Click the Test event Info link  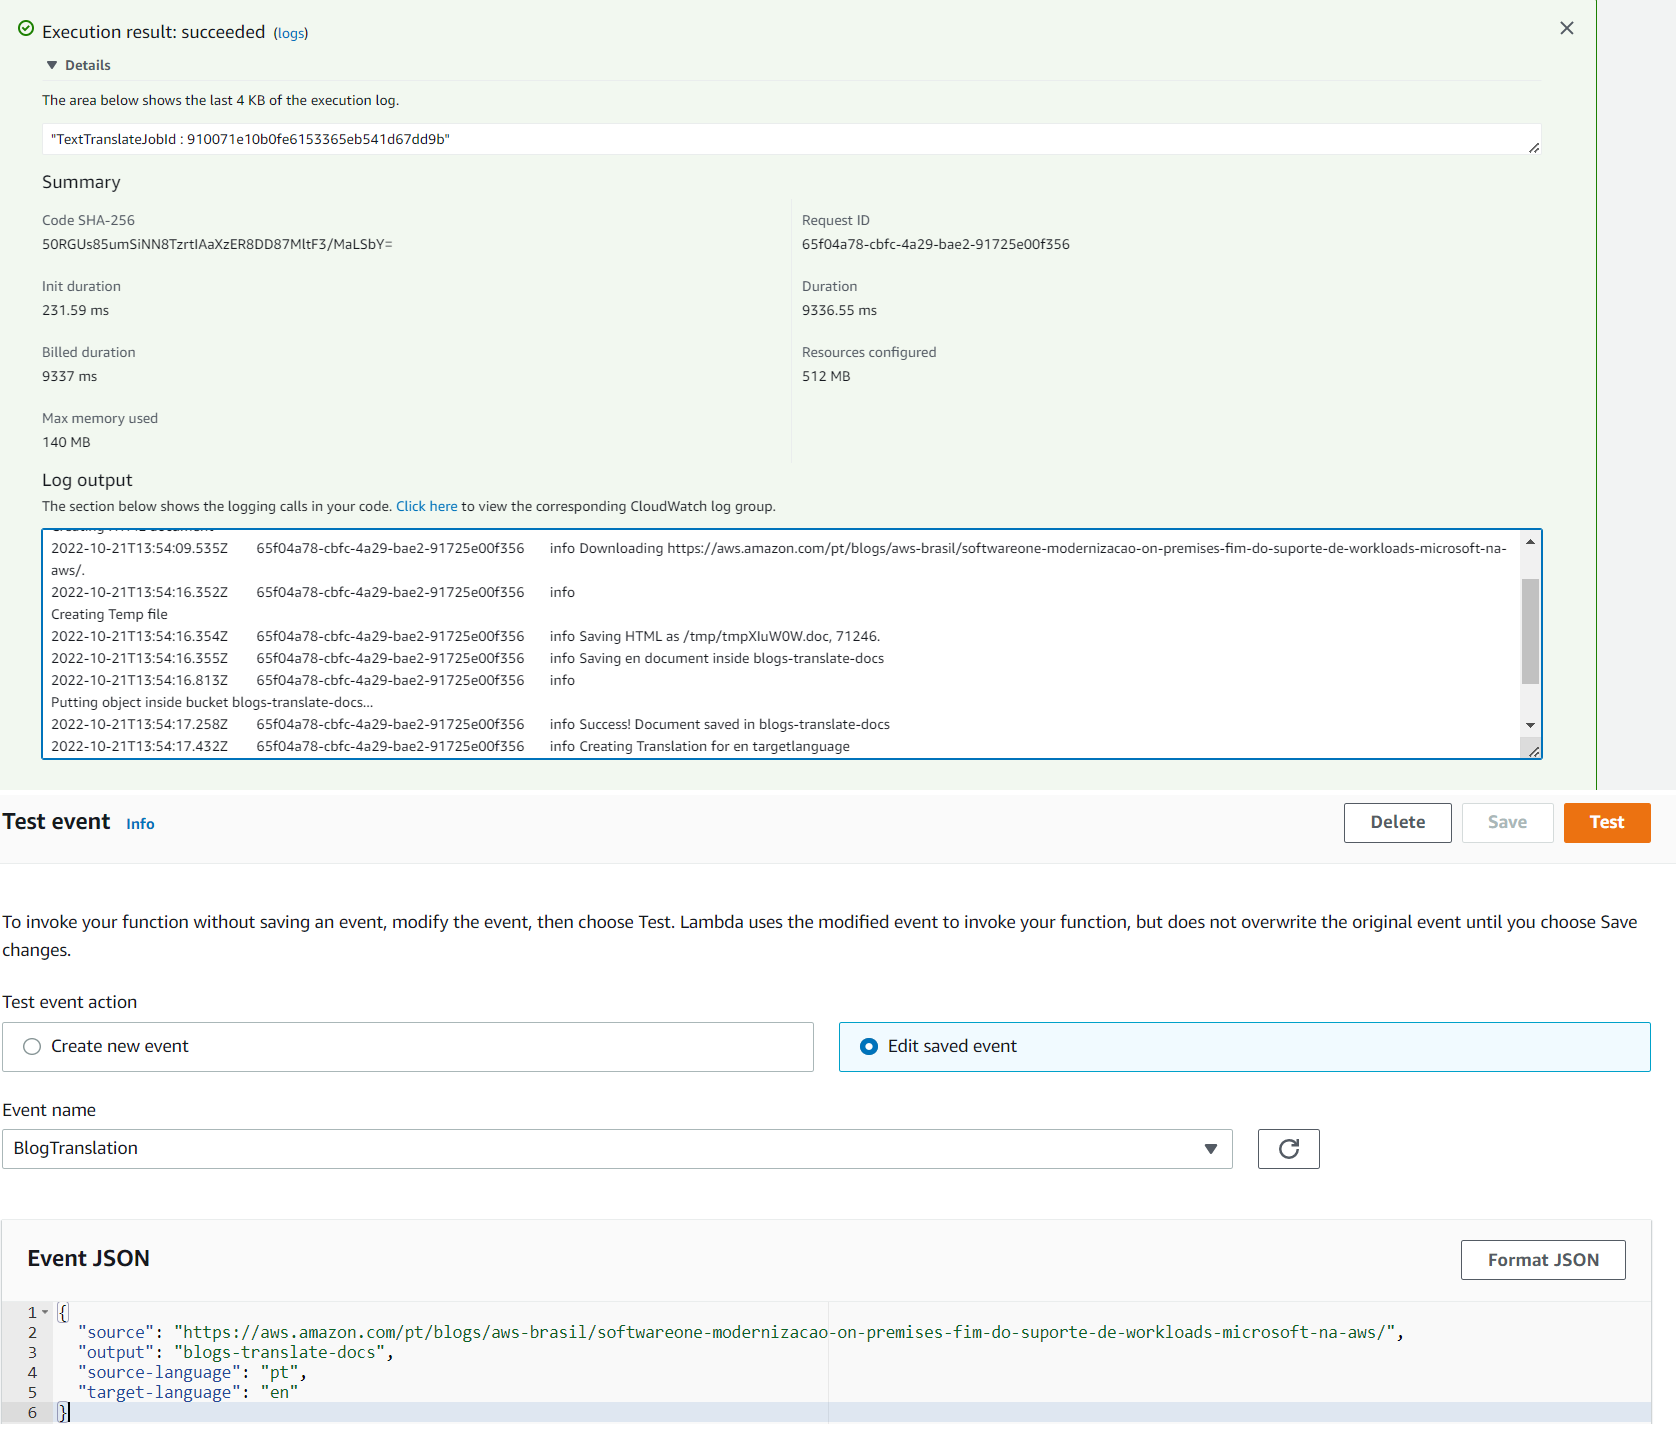pos(140,824)
